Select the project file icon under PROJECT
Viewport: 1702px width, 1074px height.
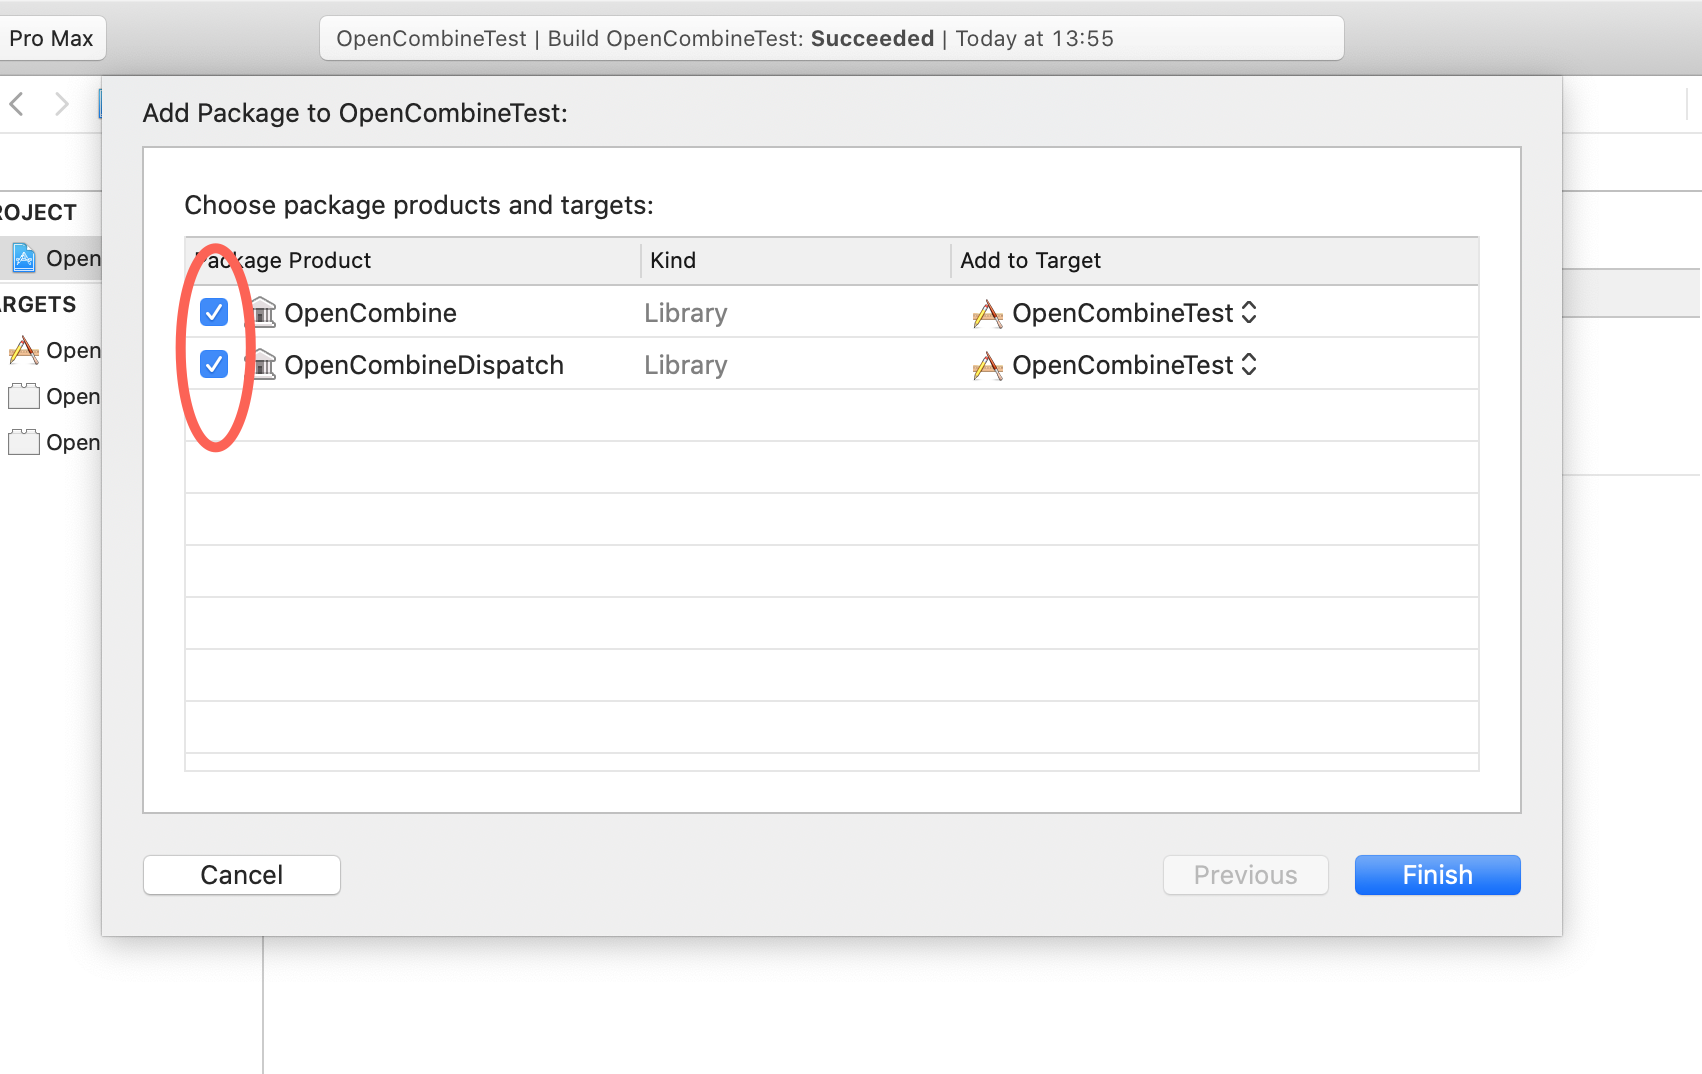point(24,257)
